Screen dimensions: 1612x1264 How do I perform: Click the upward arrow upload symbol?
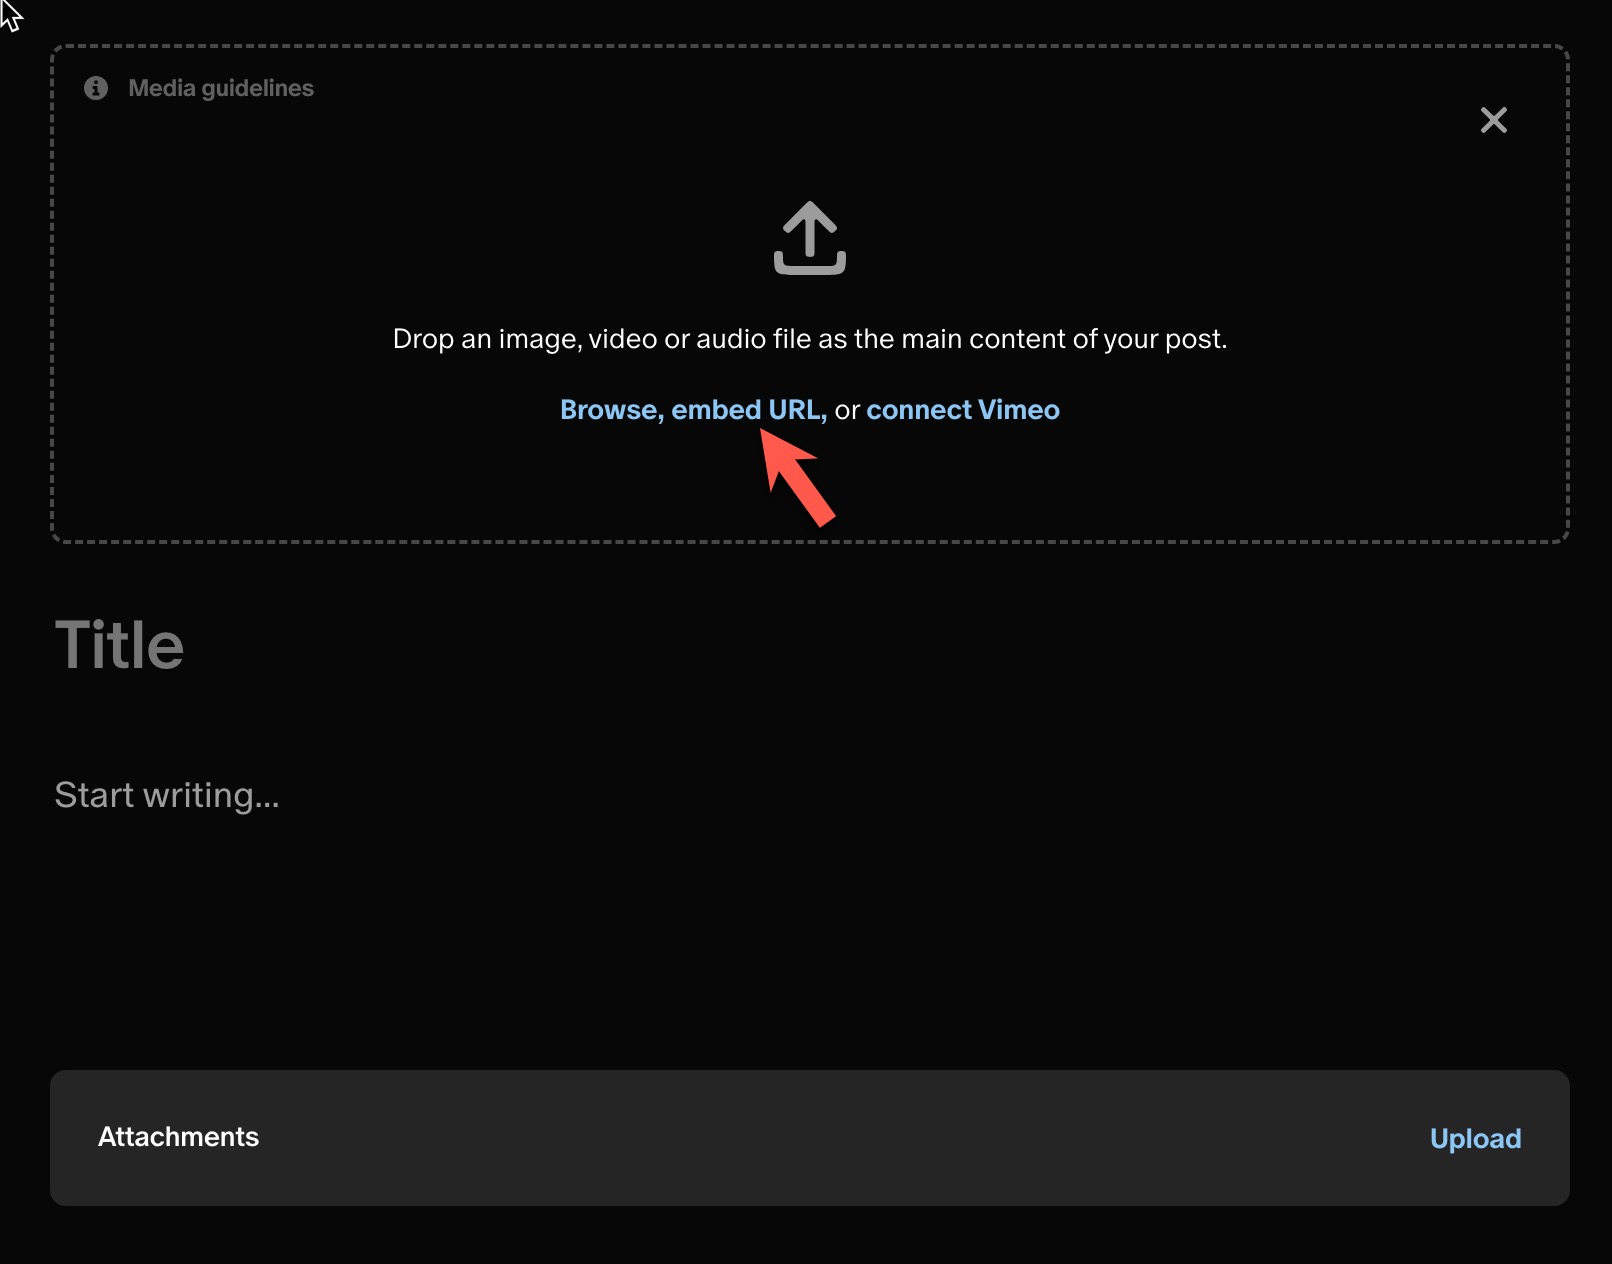[x=810, y=238]
